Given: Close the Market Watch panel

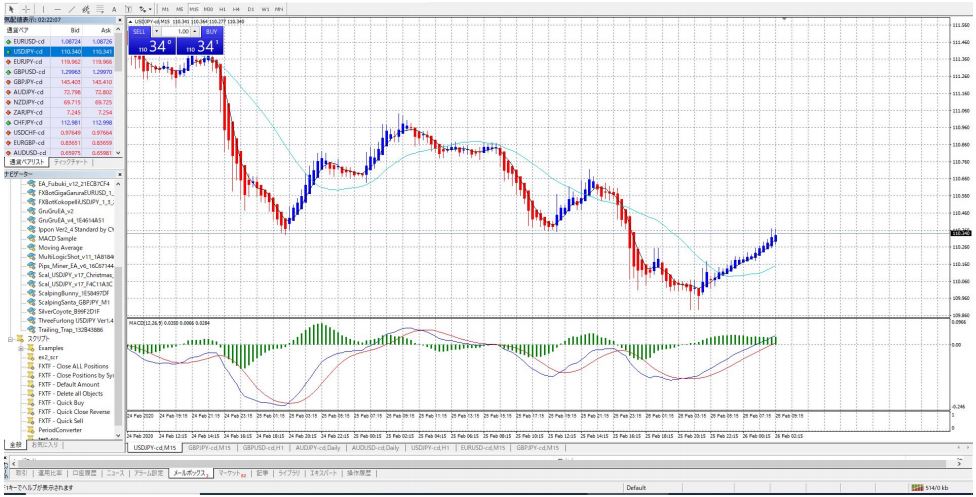Looking at the screenshot, I should coord(120,20).
